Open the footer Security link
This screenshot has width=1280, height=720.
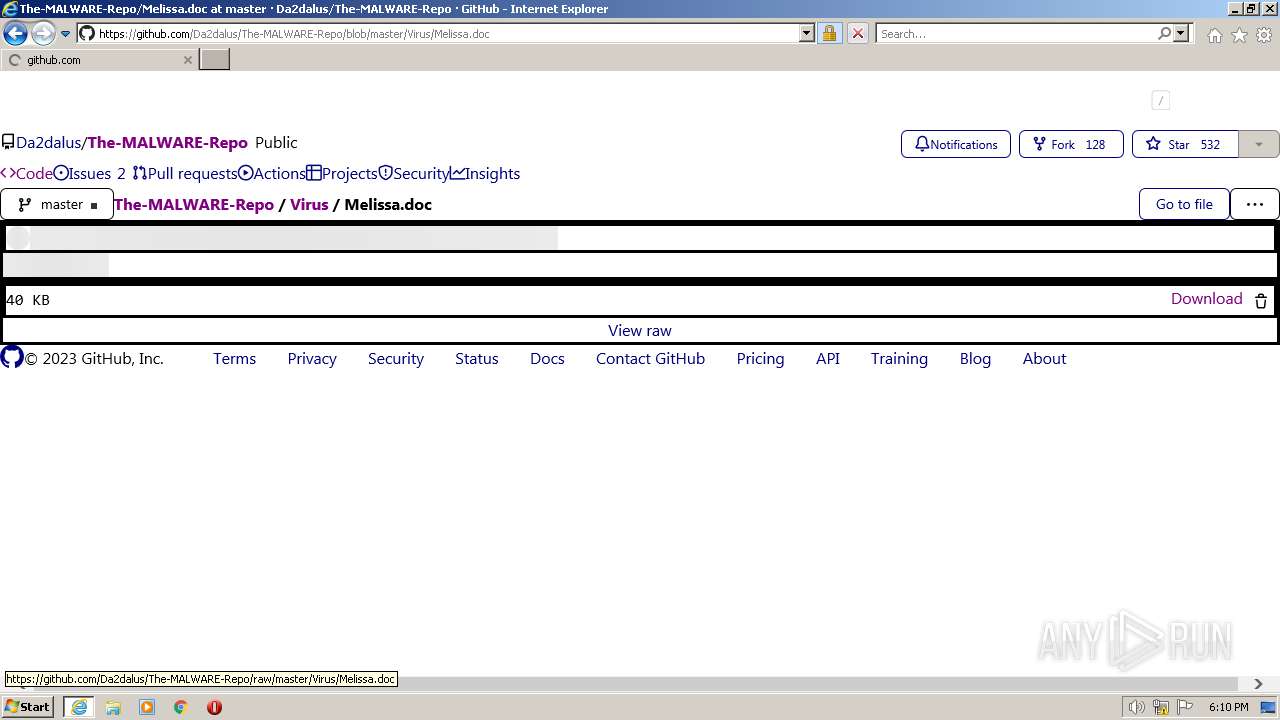396,358
